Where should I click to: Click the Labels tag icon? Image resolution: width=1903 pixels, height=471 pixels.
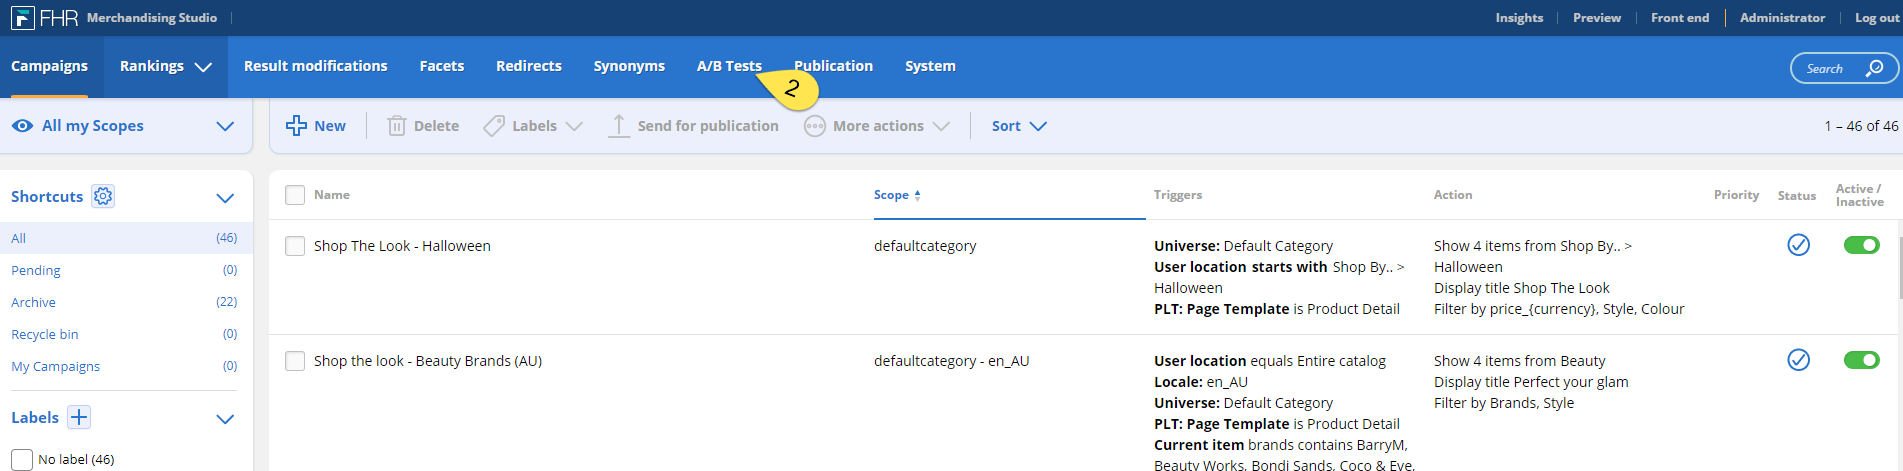[x=494, y=126]
